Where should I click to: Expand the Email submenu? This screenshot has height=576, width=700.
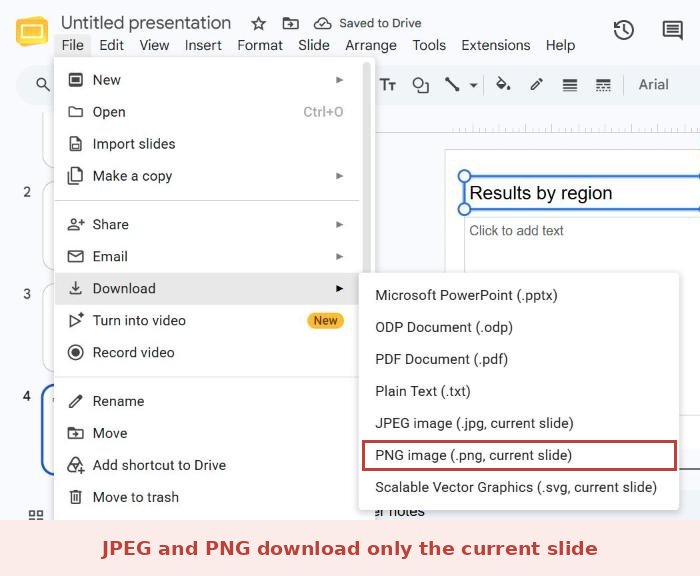[x=207, y=256]
